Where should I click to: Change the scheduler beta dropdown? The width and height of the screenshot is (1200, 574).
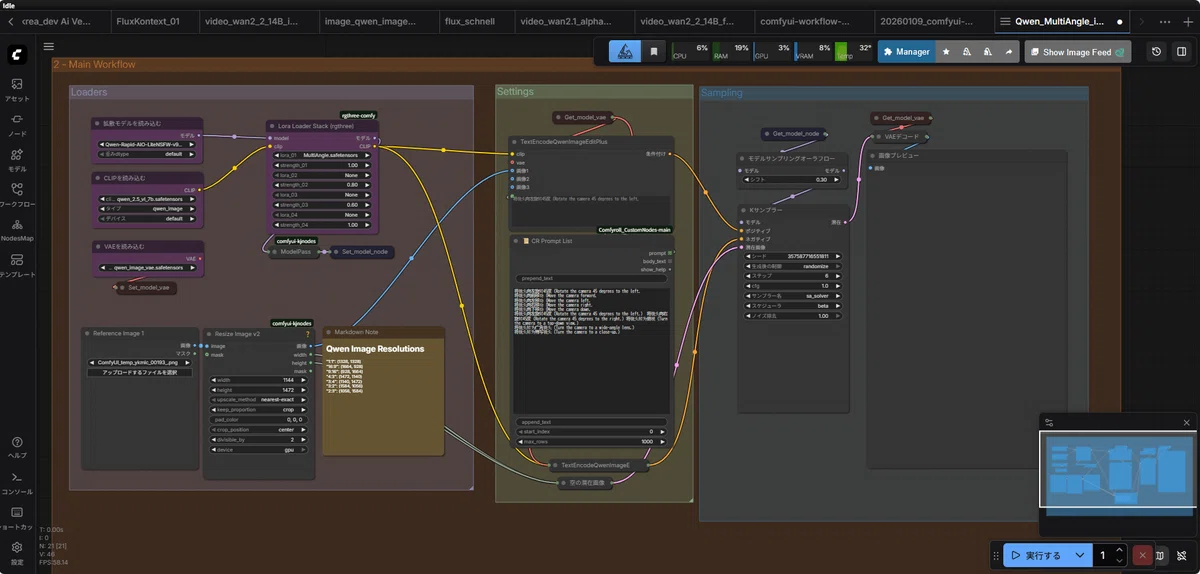tap(795, 307)
